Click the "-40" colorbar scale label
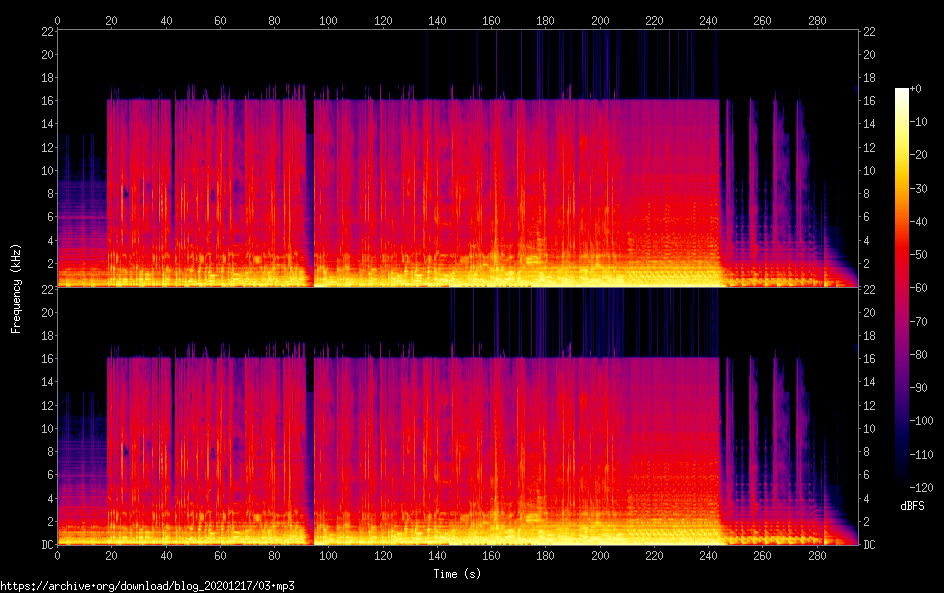This screenshot has height=593, width=944. click(x=919, y=222)
